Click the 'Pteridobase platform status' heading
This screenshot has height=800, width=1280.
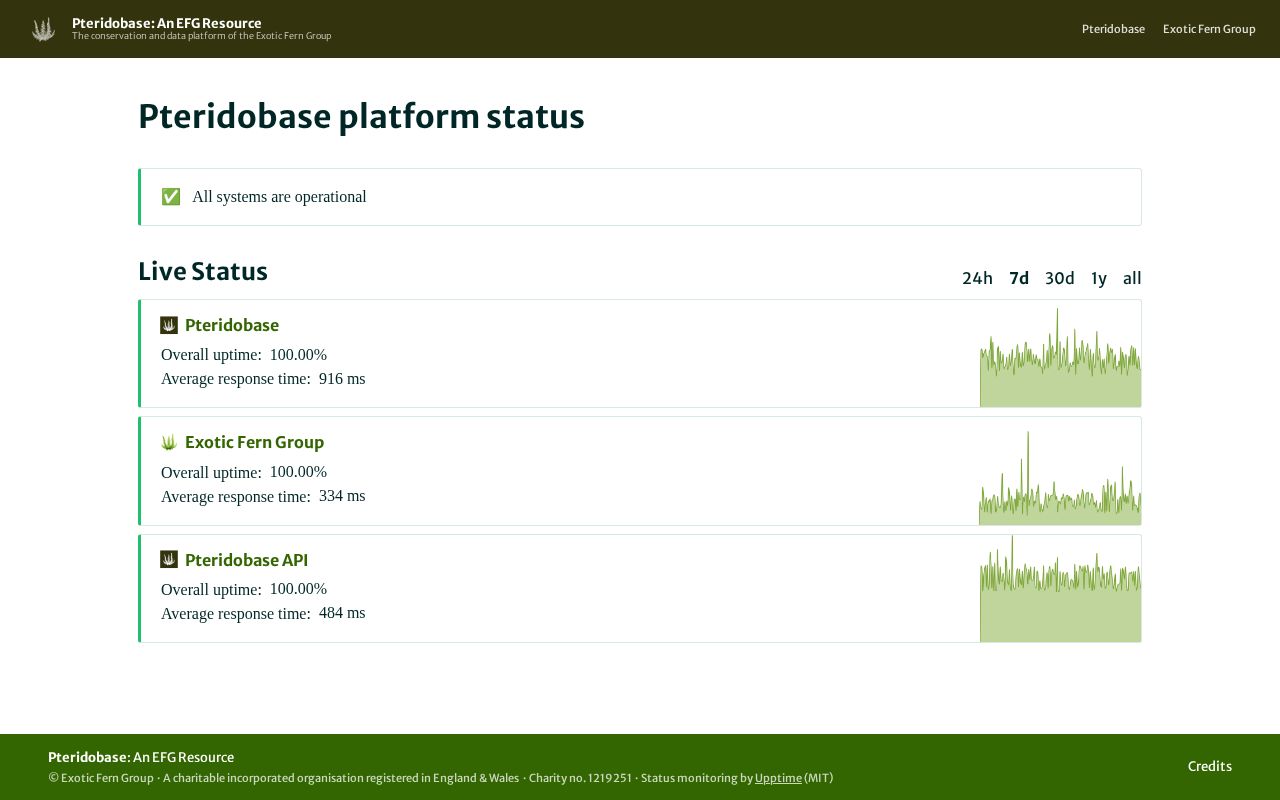pos(361,117)
